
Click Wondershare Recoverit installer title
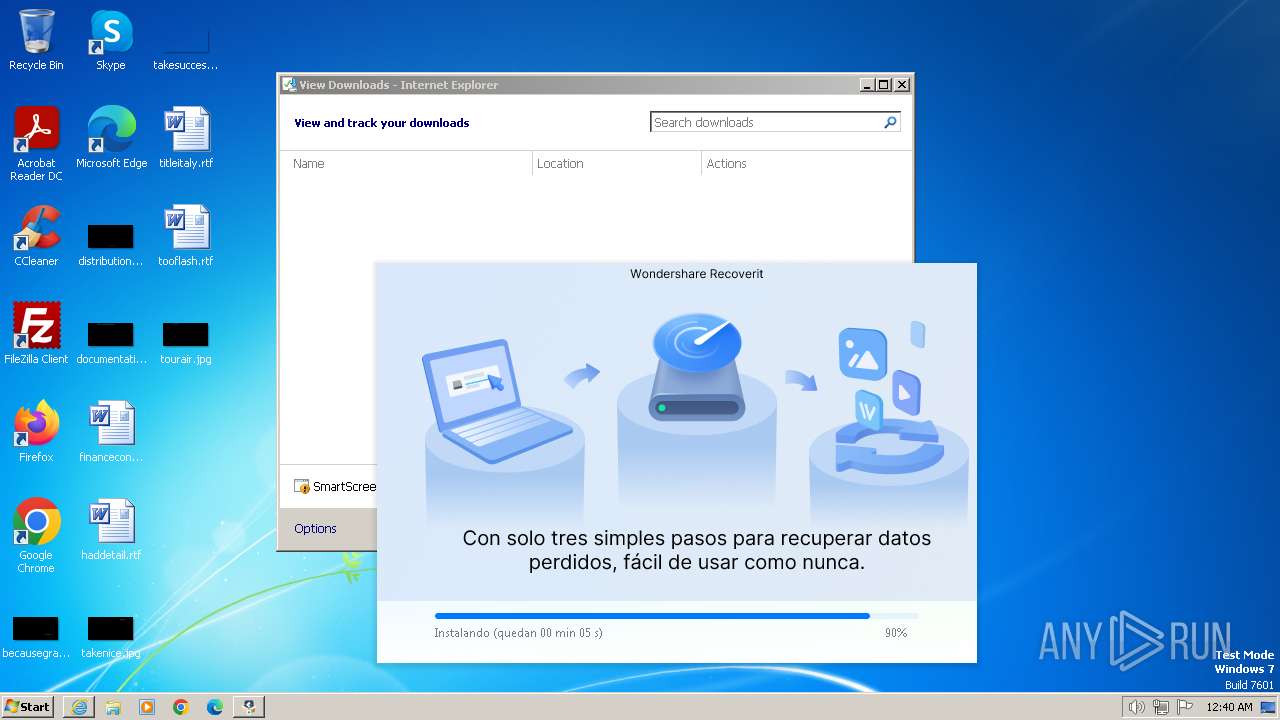pos(696,273)
